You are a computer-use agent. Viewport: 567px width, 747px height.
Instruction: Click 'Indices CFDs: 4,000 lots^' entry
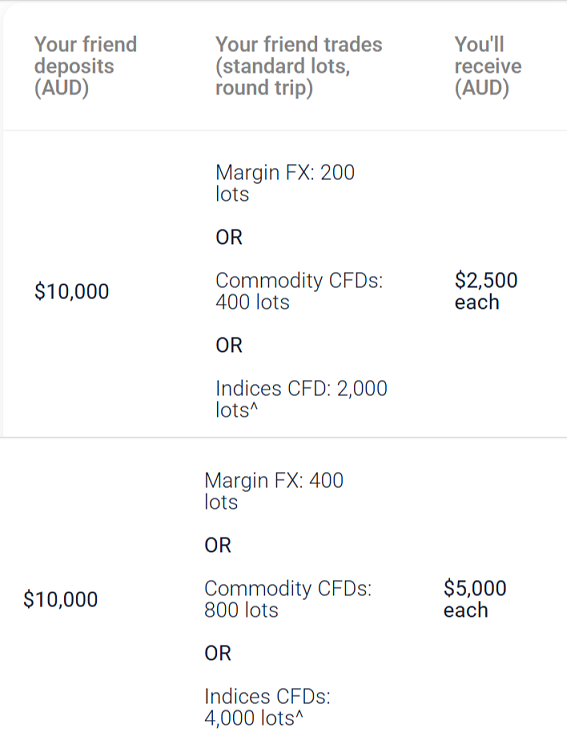pyautogui.click(x=267, y=707)
